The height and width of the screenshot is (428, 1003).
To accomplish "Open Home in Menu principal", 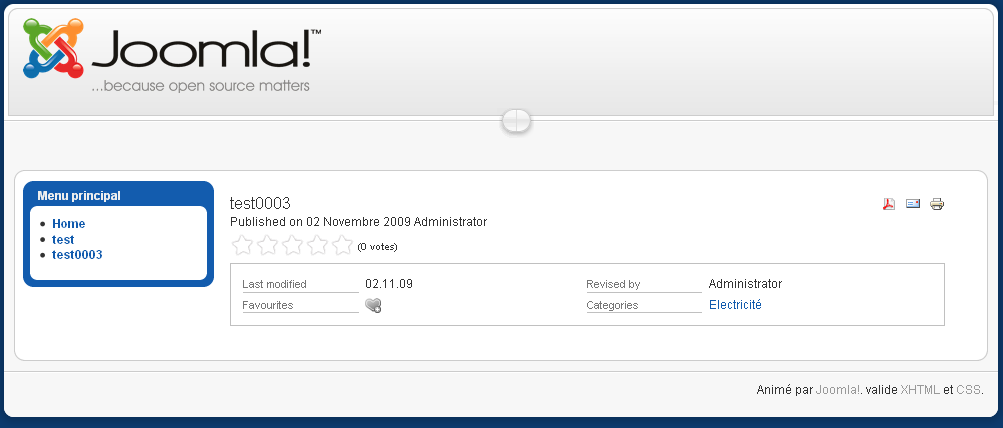I will [x=68, y=224].
